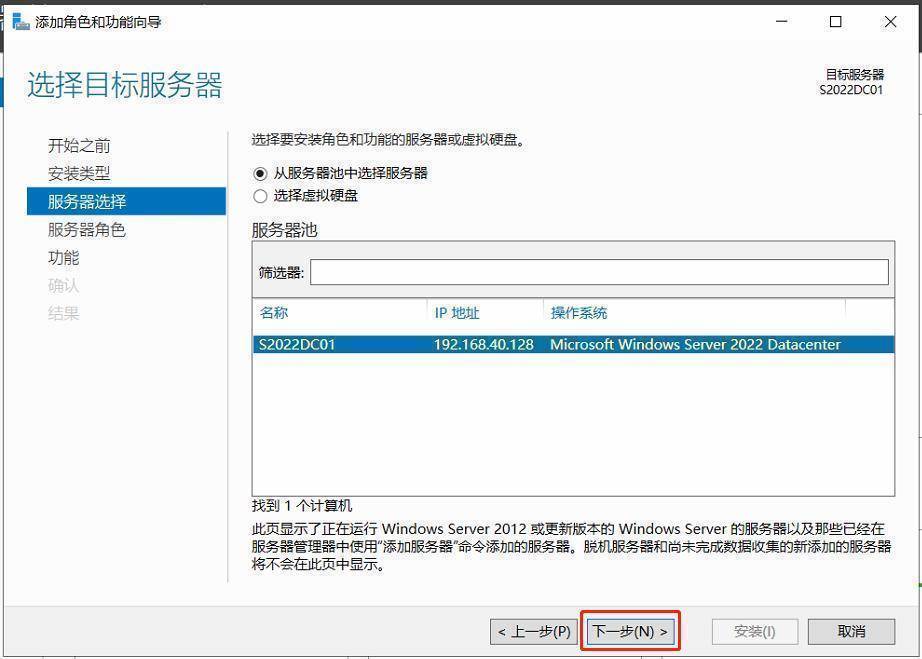Maximize the wizard window
922x659 pixels.
coord(836,22)
